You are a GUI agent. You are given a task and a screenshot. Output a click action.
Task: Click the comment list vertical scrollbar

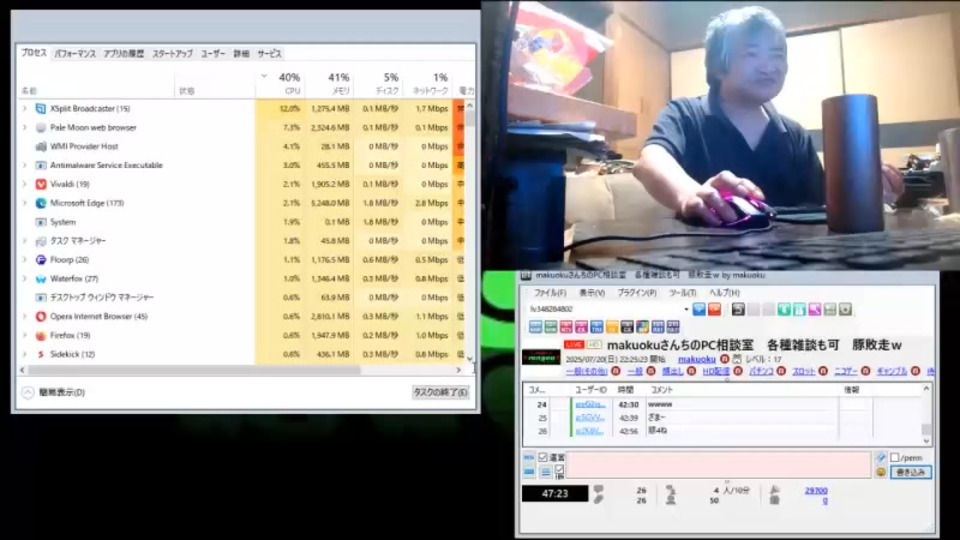[926, 416]
